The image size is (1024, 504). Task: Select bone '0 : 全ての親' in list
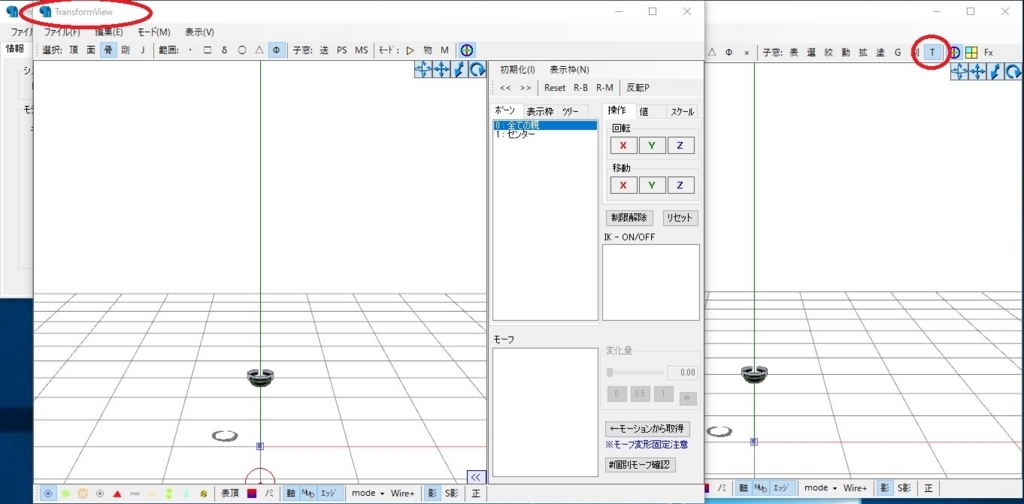[545, 125]
